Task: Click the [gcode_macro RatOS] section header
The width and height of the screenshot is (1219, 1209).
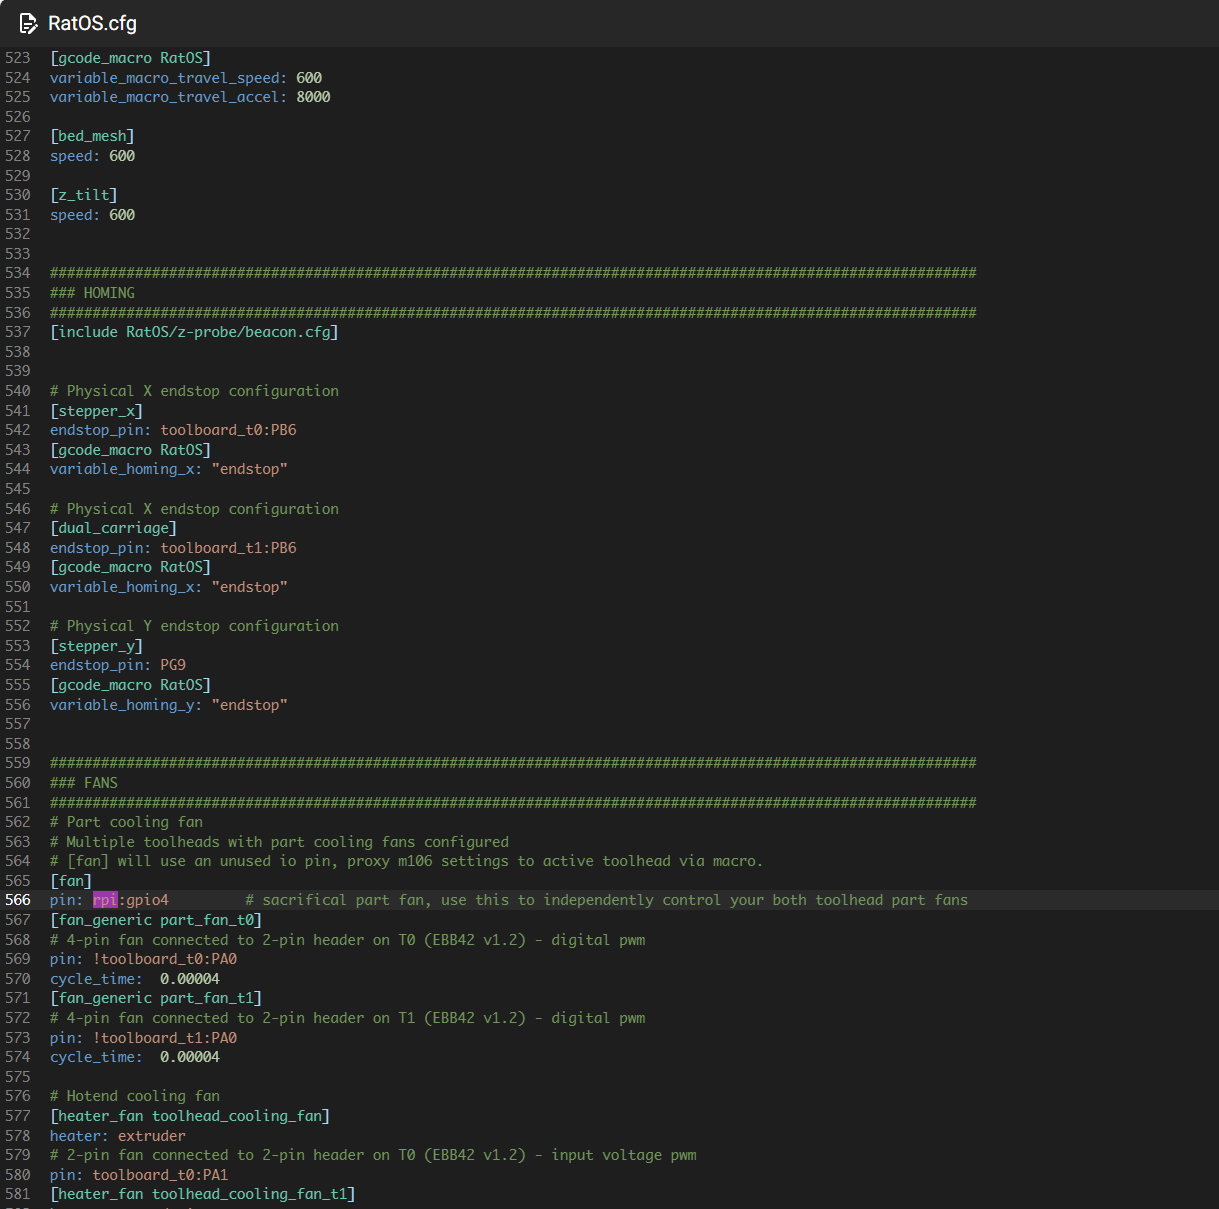Action: click(x=130, y=57)
